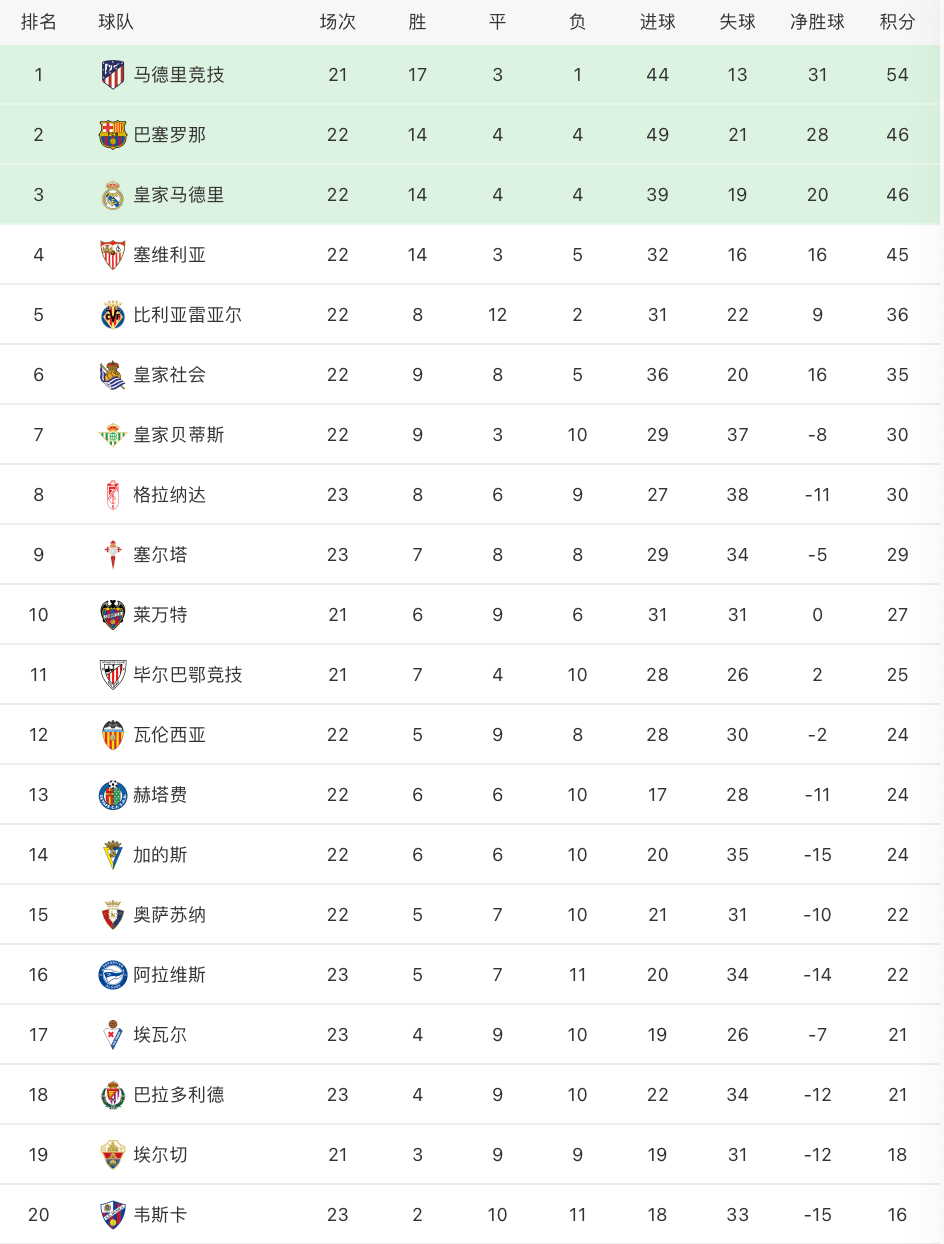The width and height of the screenshot is (944, 1244).
Task: Select the 进球 column header
Action: pos(657,22)
